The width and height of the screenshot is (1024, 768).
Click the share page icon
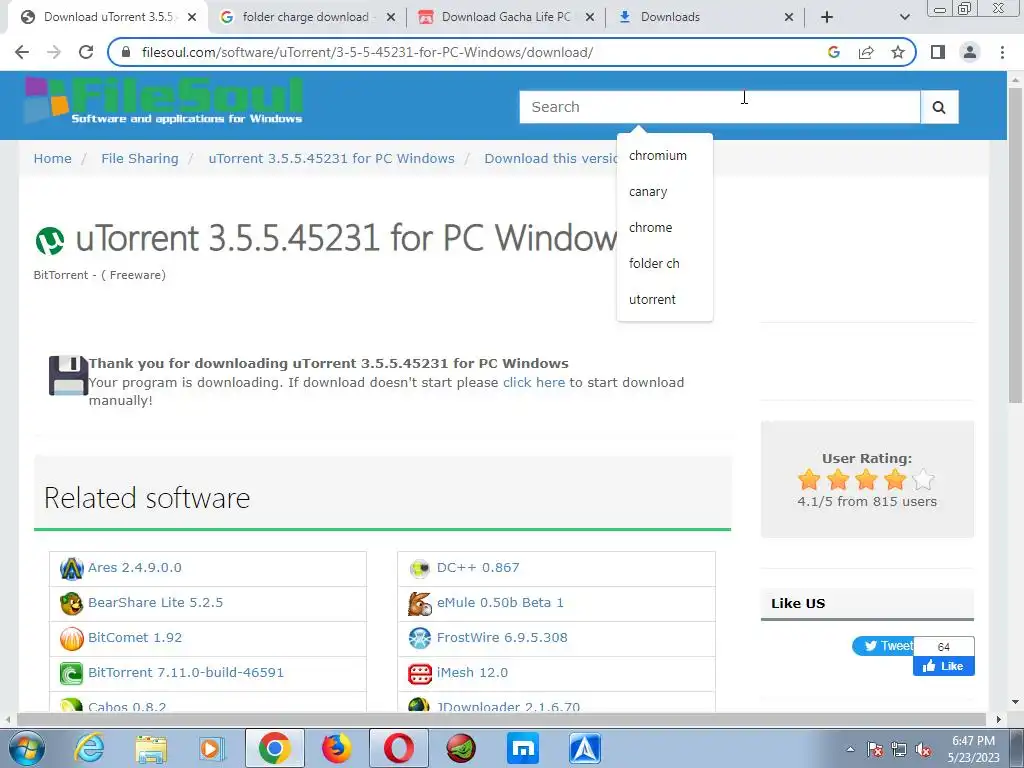tap(866, 52)
